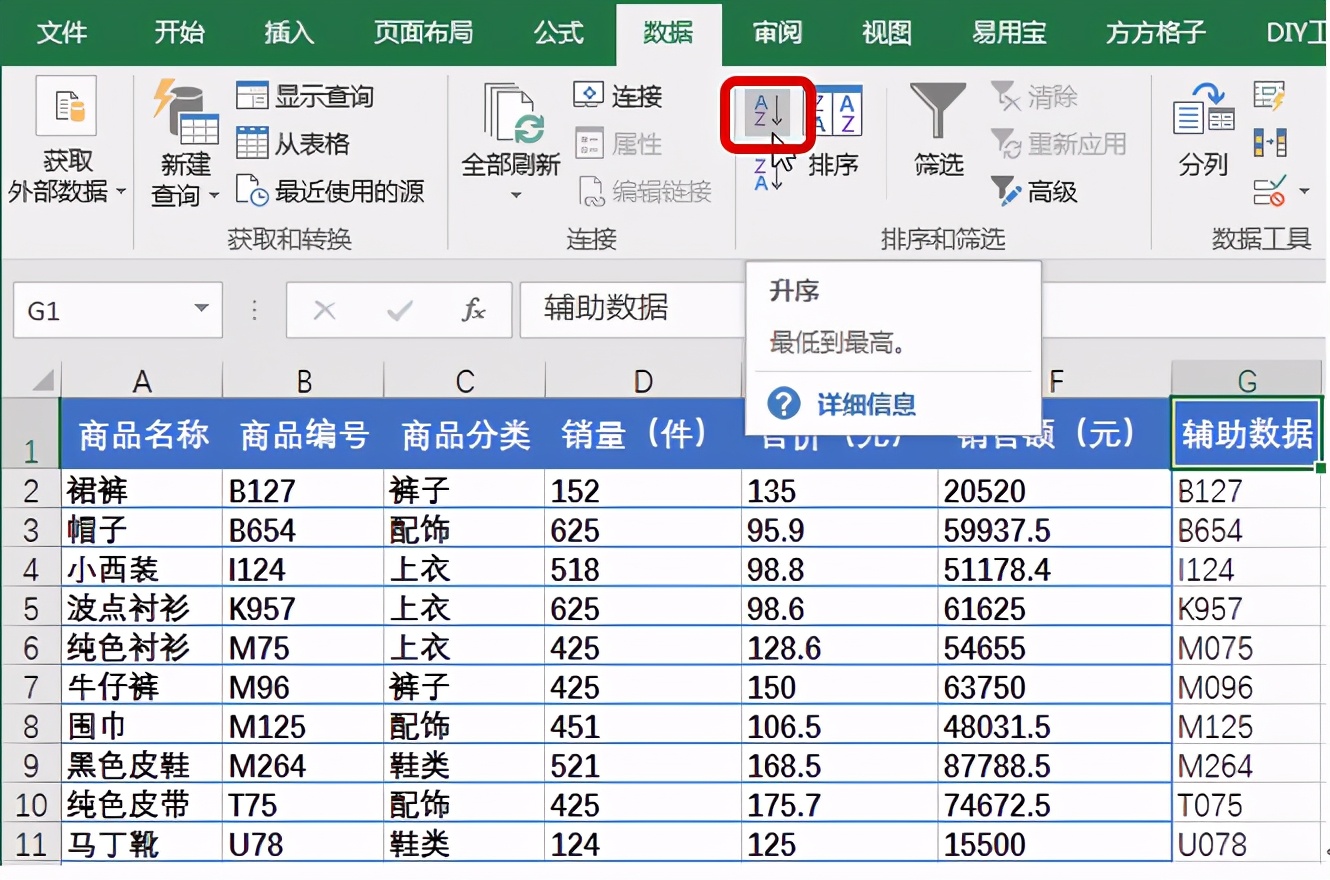
Task: Click the 显示查询 (Show Queries) icon
Action: (x=254, y=96)
